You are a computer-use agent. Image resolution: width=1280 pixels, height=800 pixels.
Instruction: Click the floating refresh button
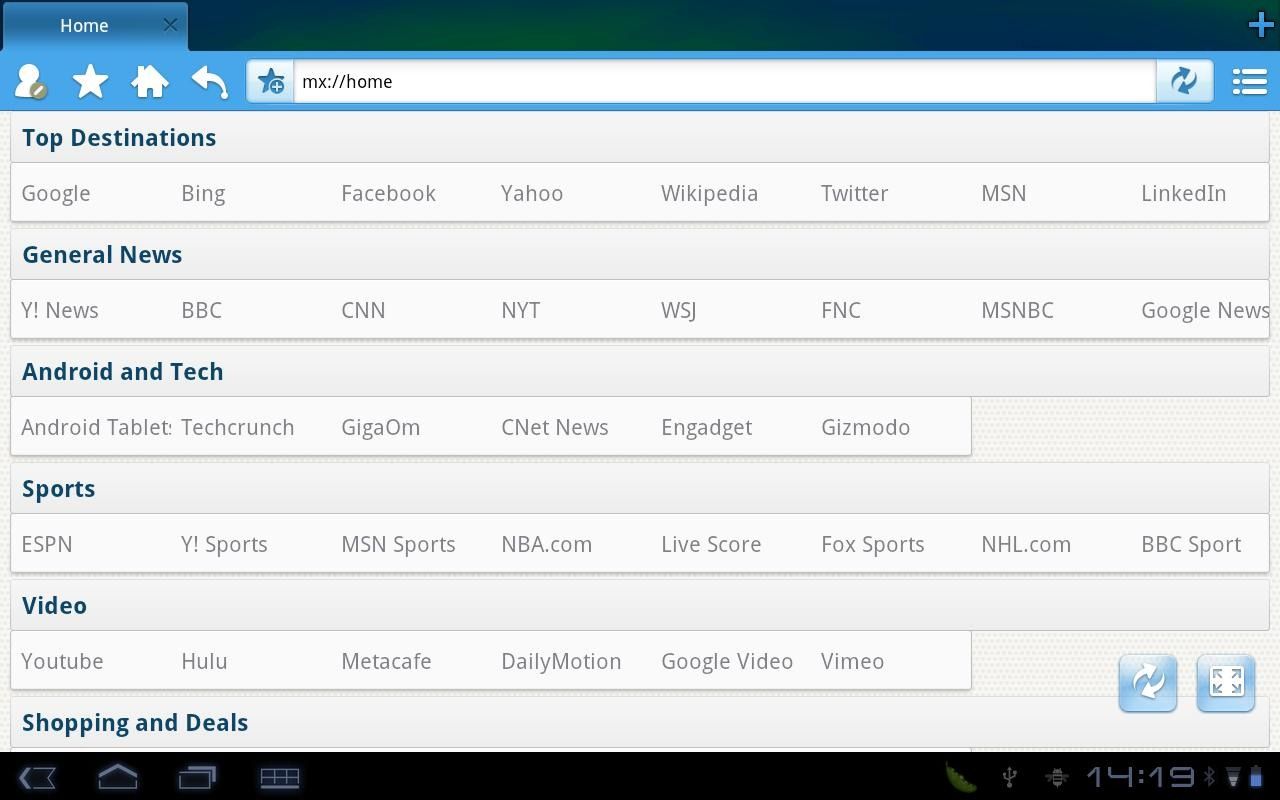pyautogui.click(x=1147, y=682)
